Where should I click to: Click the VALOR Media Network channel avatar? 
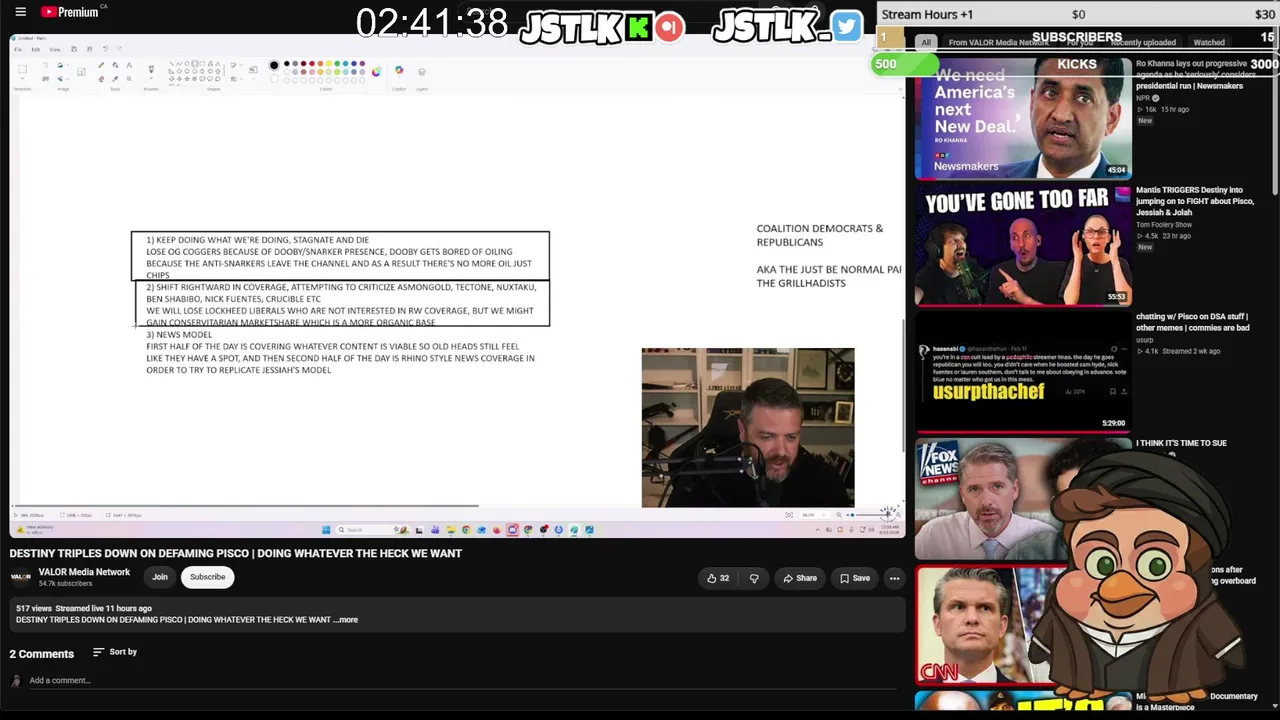coord(20,577)
